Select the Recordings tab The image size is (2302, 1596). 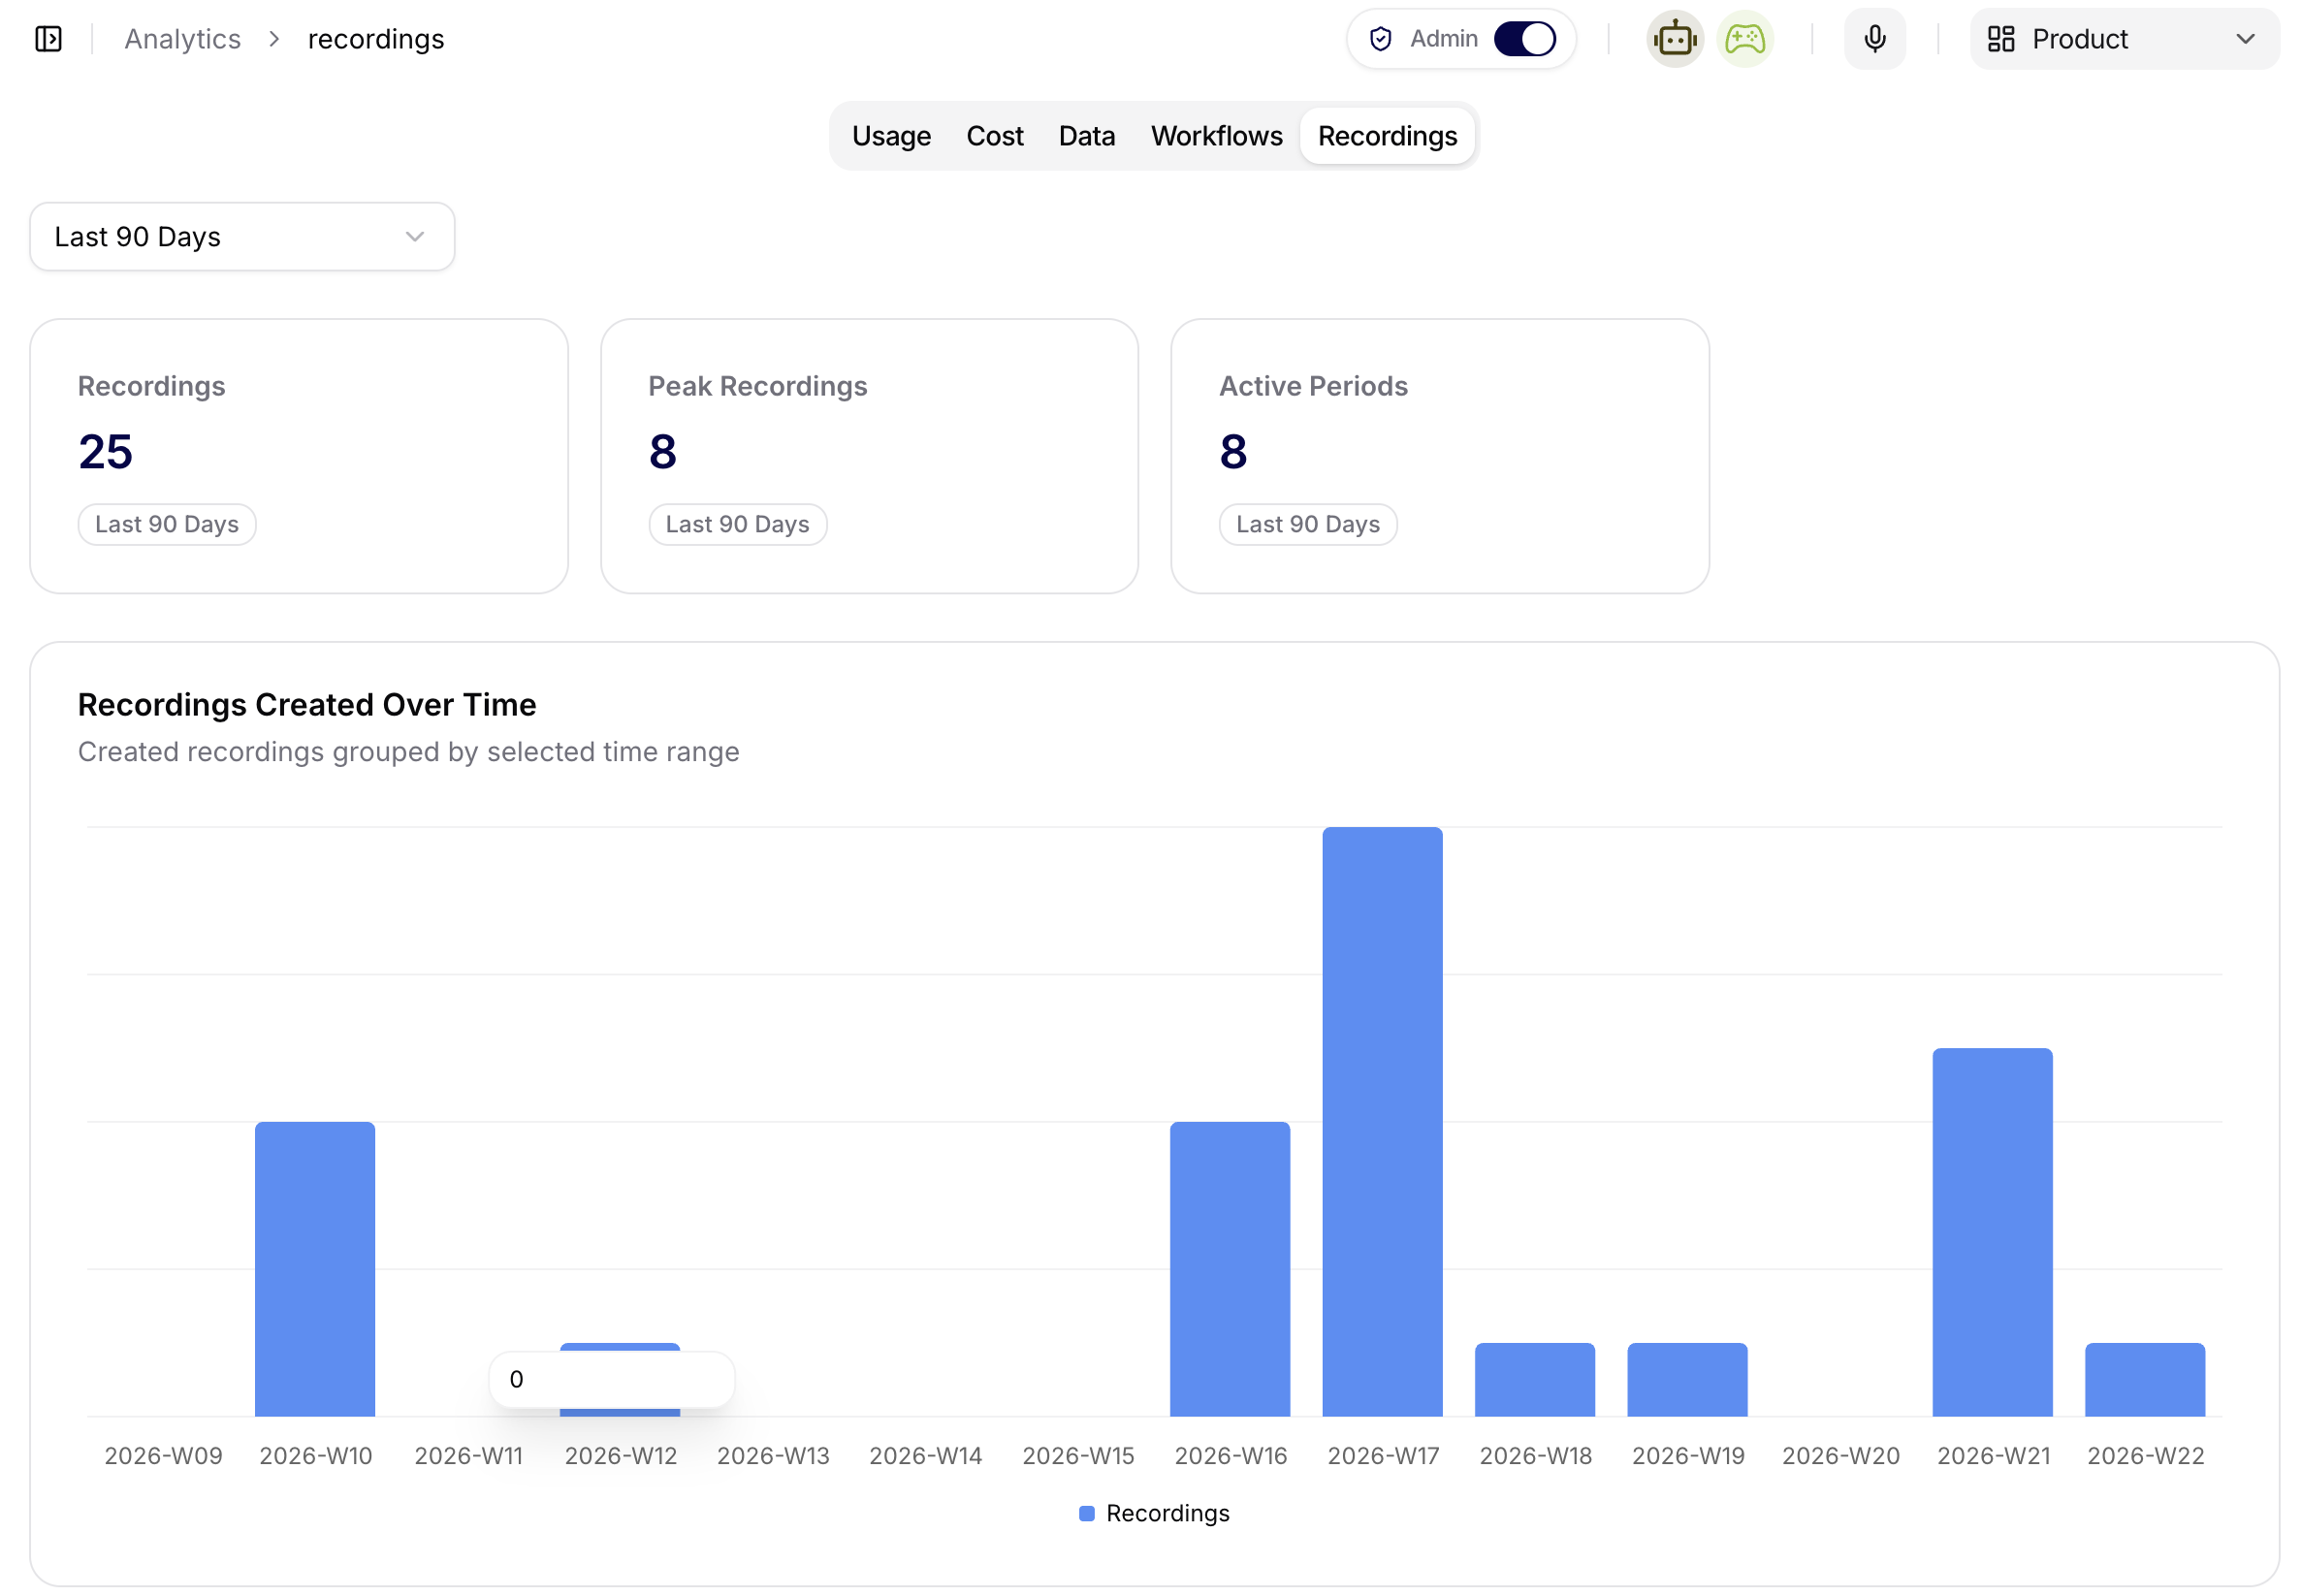(1387, 136)
